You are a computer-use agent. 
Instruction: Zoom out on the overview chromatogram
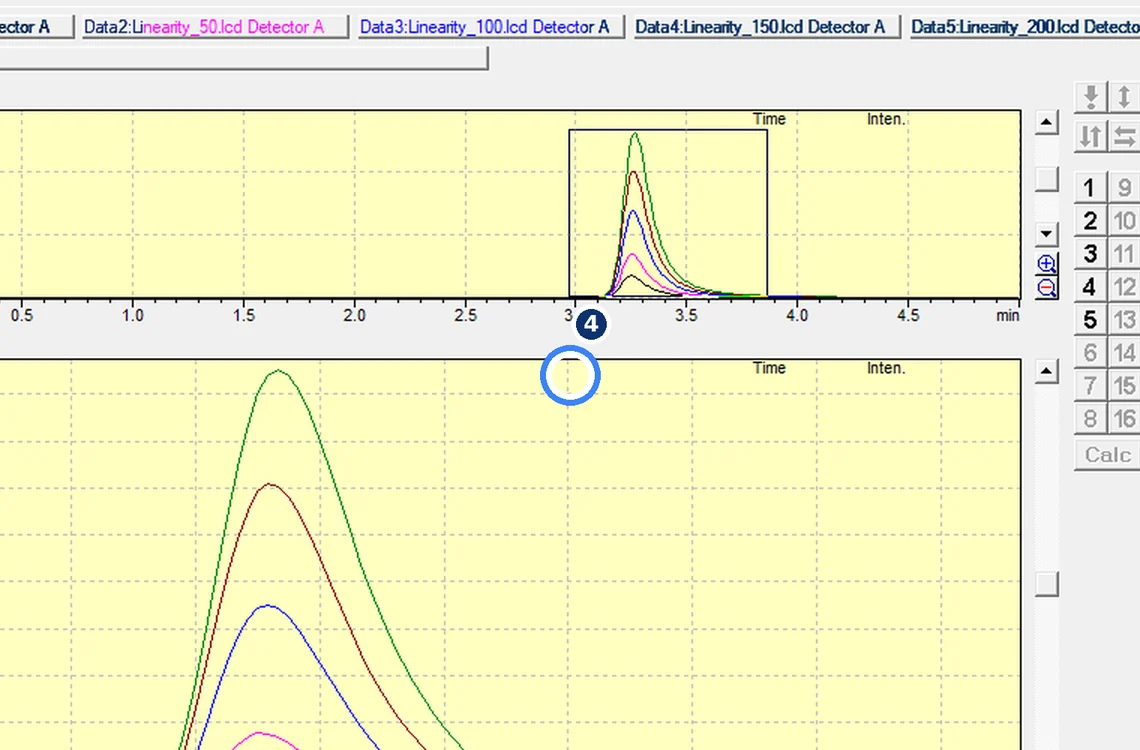tap(1046, 288)
